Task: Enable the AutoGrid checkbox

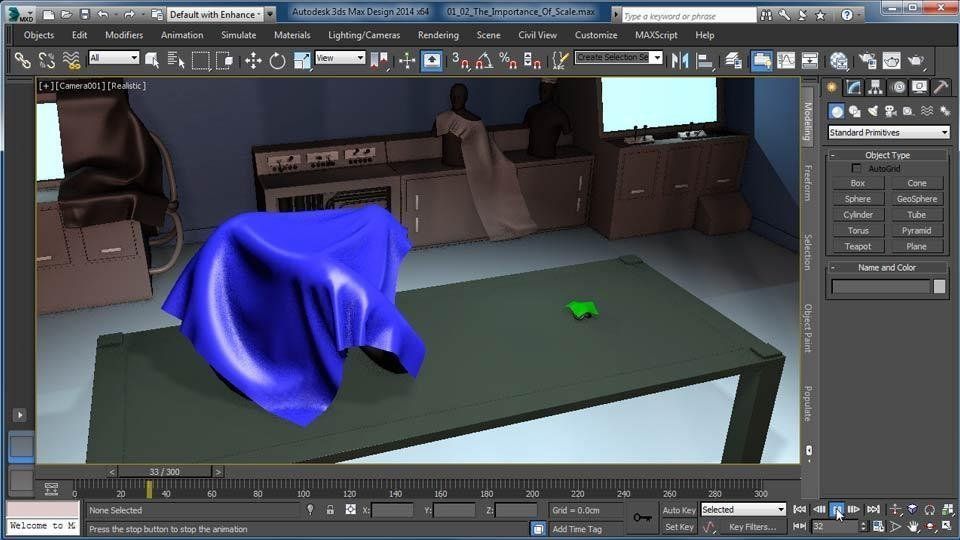Action: click(x=856, y=168)
